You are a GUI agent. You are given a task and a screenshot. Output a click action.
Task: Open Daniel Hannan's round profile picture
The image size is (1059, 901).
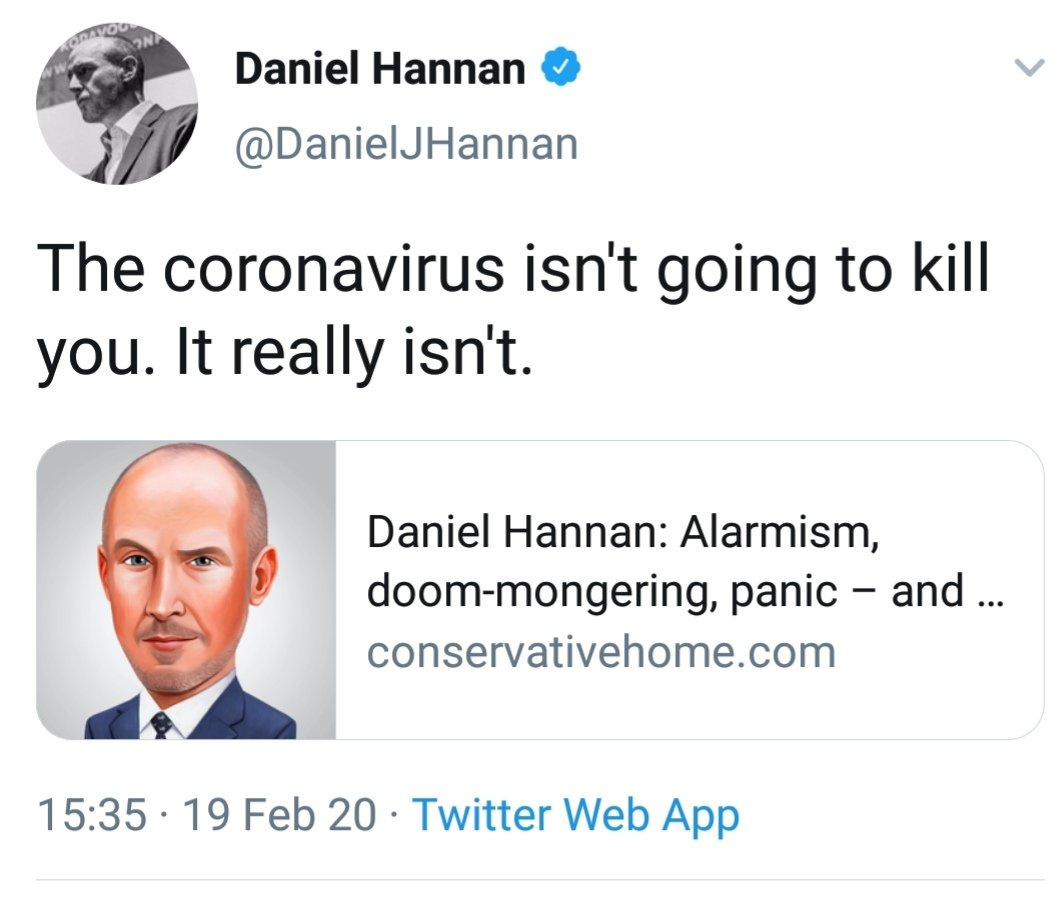click(116, 104)
